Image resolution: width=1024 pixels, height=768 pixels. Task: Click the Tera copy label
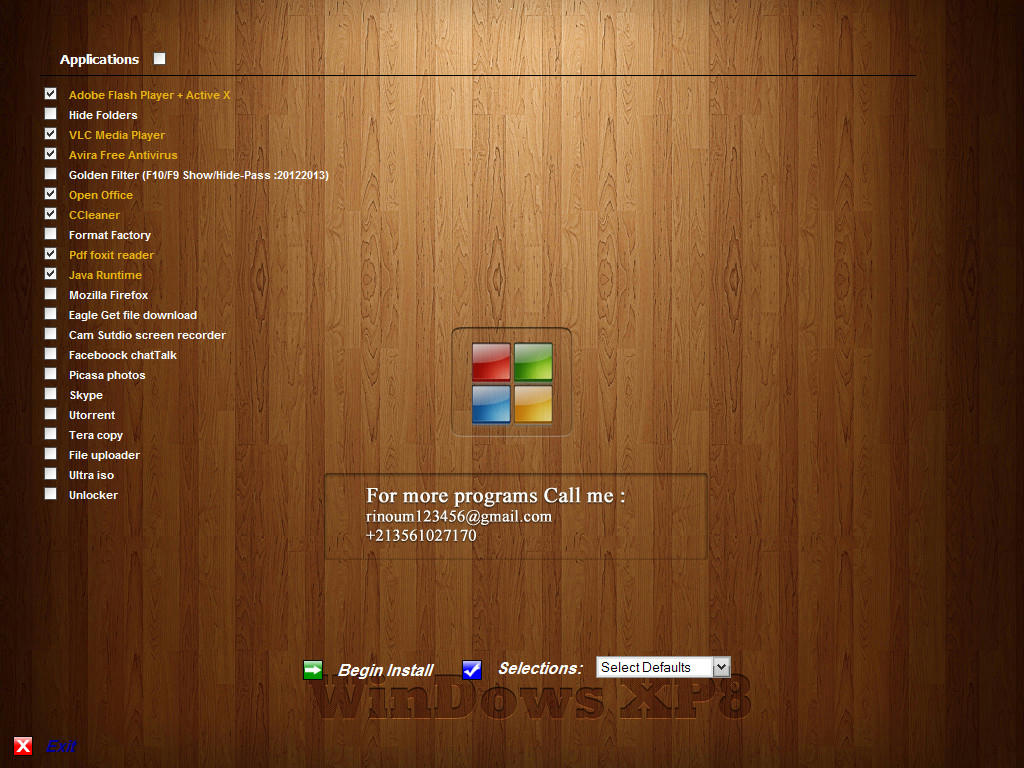click(96, 436)
